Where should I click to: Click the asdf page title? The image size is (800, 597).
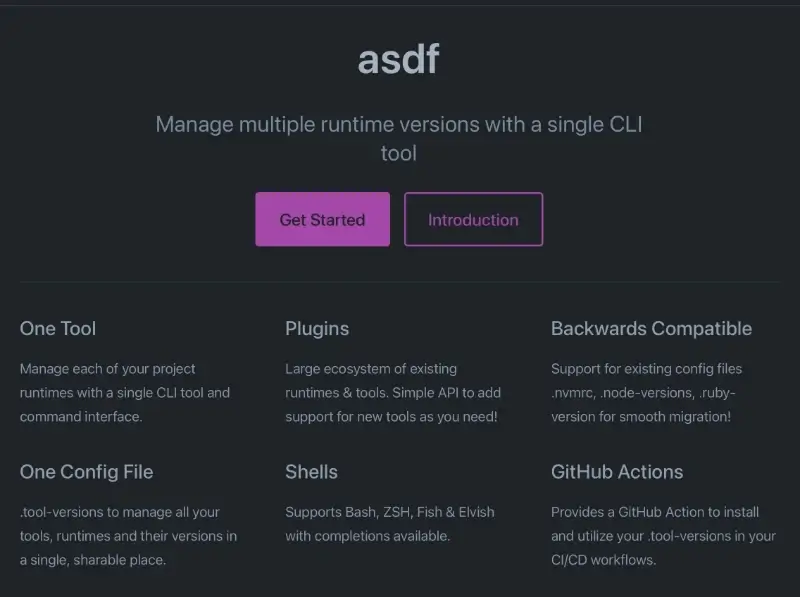pos(398,60)
